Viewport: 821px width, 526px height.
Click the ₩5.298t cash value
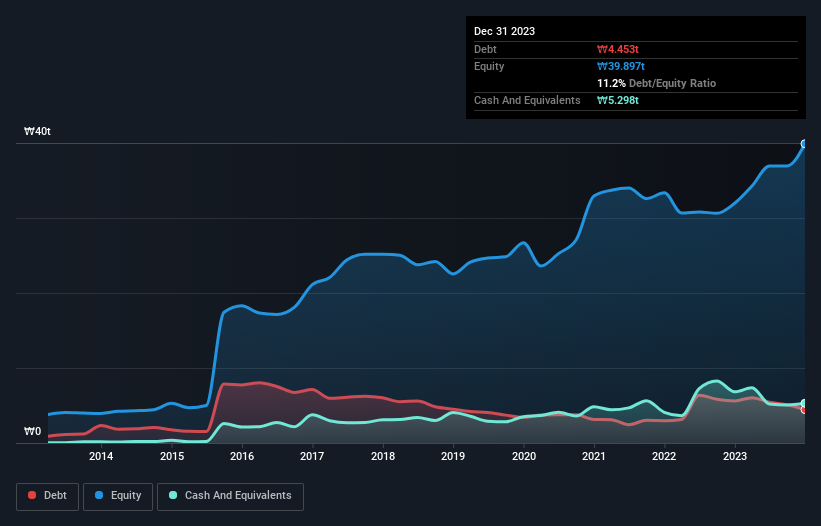coord(618,100)
